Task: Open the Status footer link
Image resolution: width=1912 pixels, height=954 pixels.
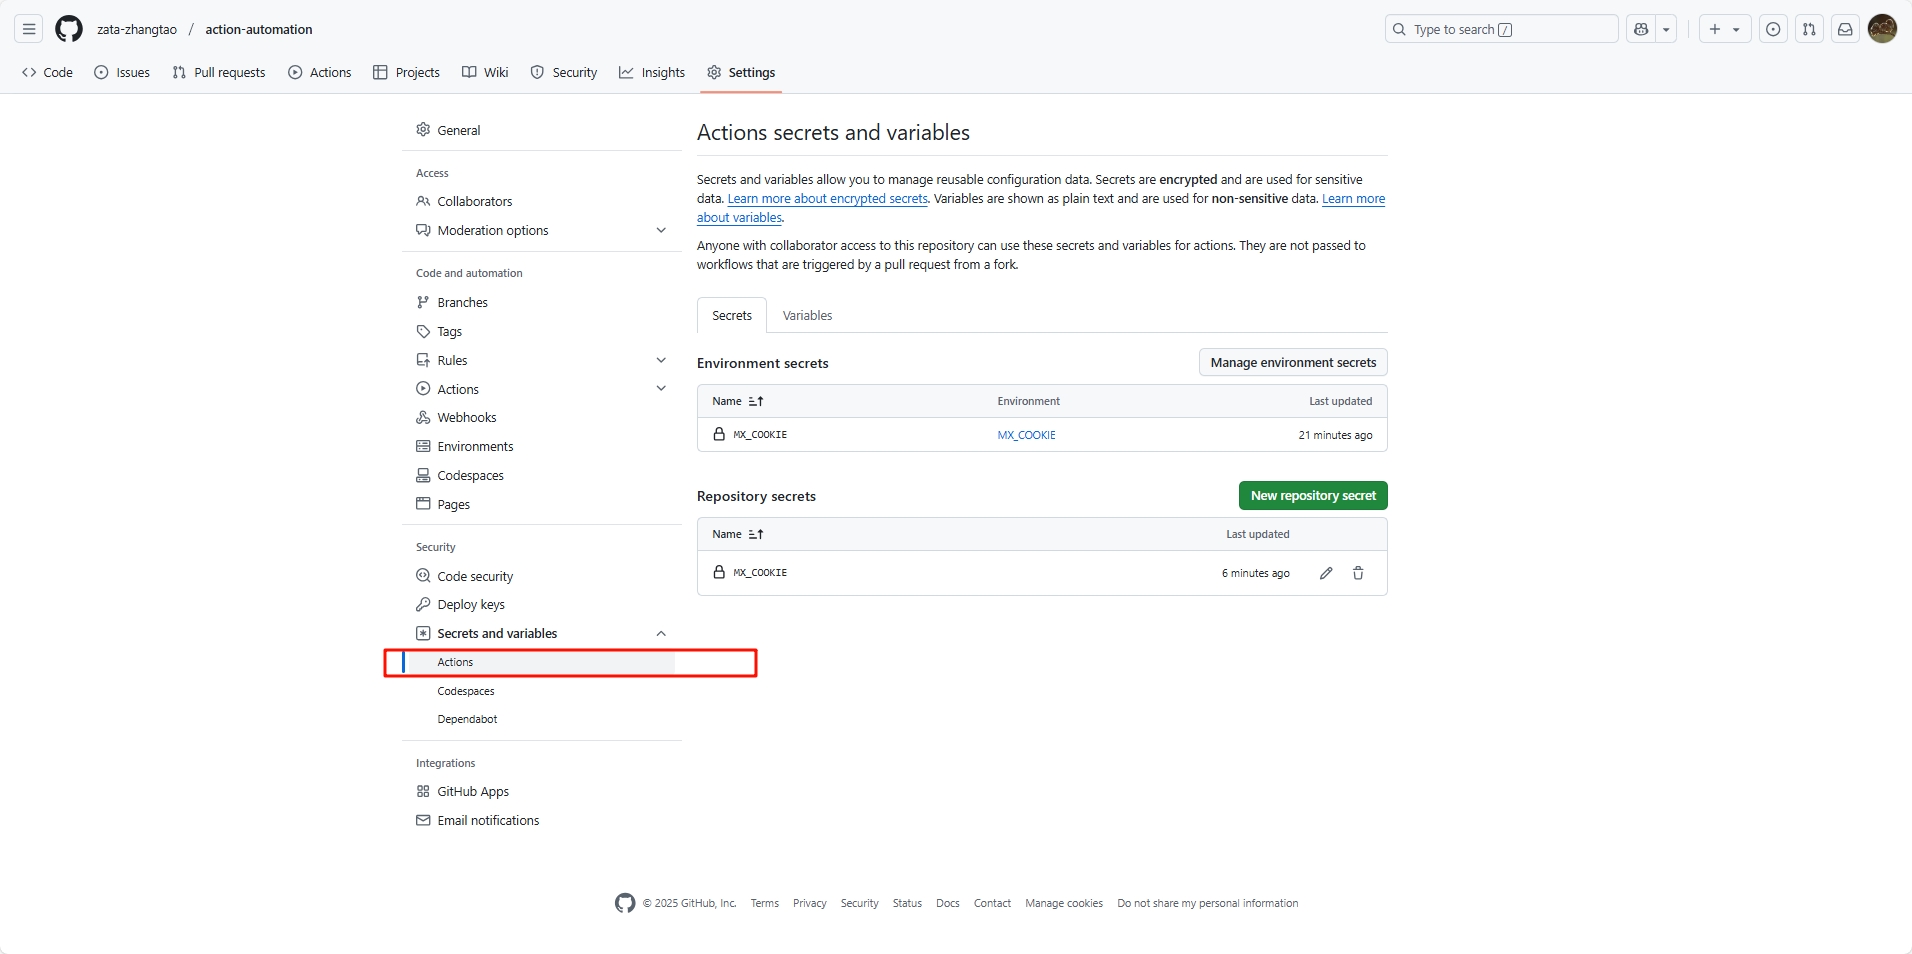Action: point(907,903)
